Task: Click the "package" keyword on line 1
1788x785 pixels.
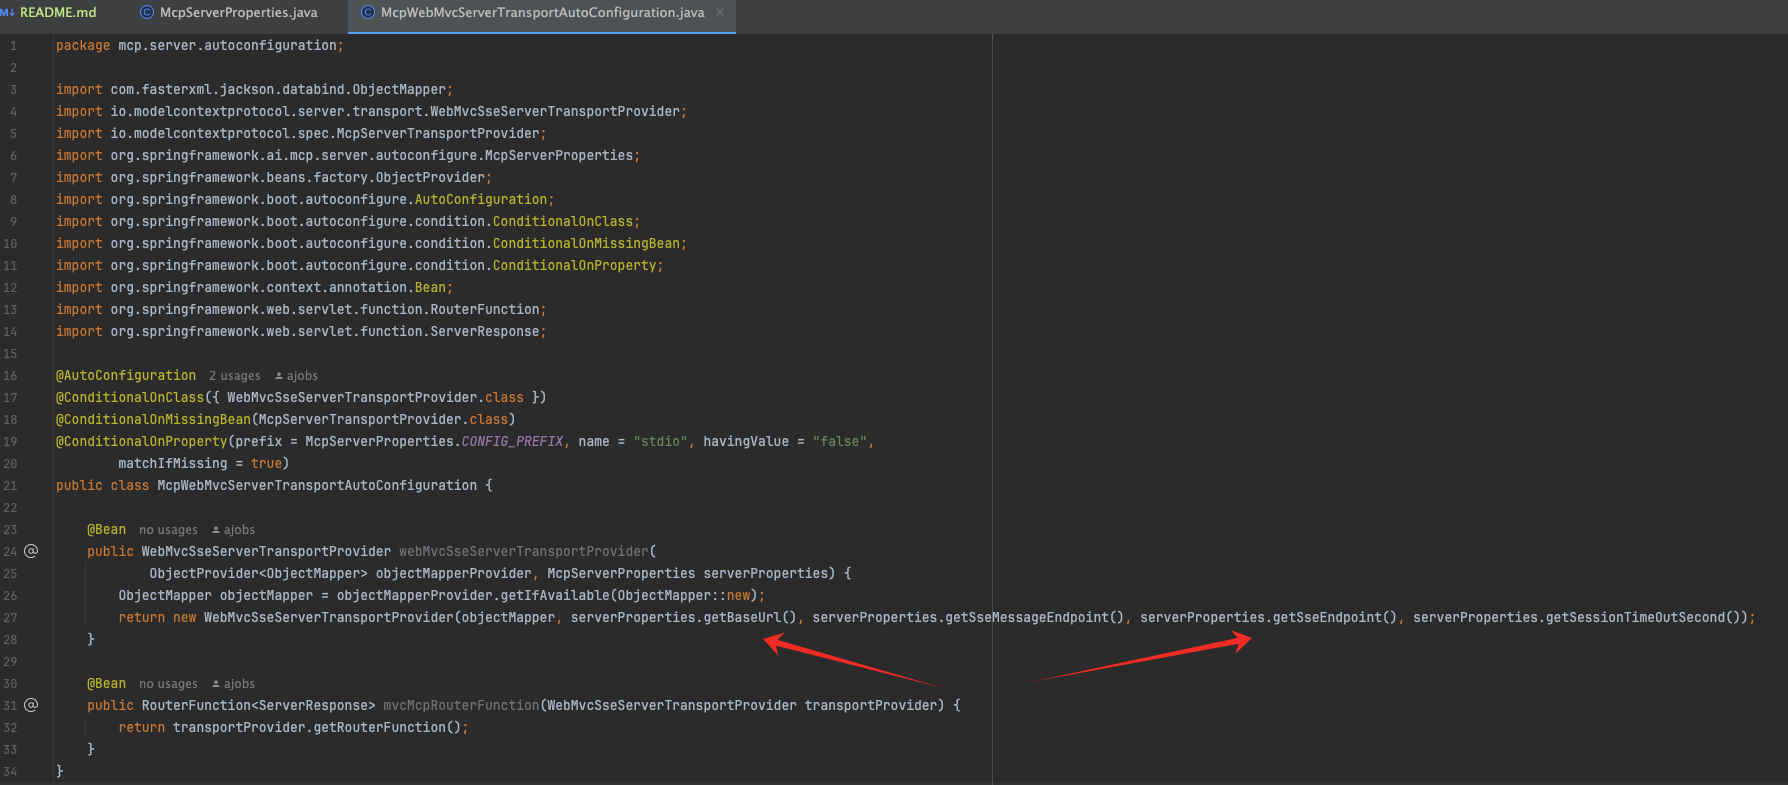Action: pos(83,46)
